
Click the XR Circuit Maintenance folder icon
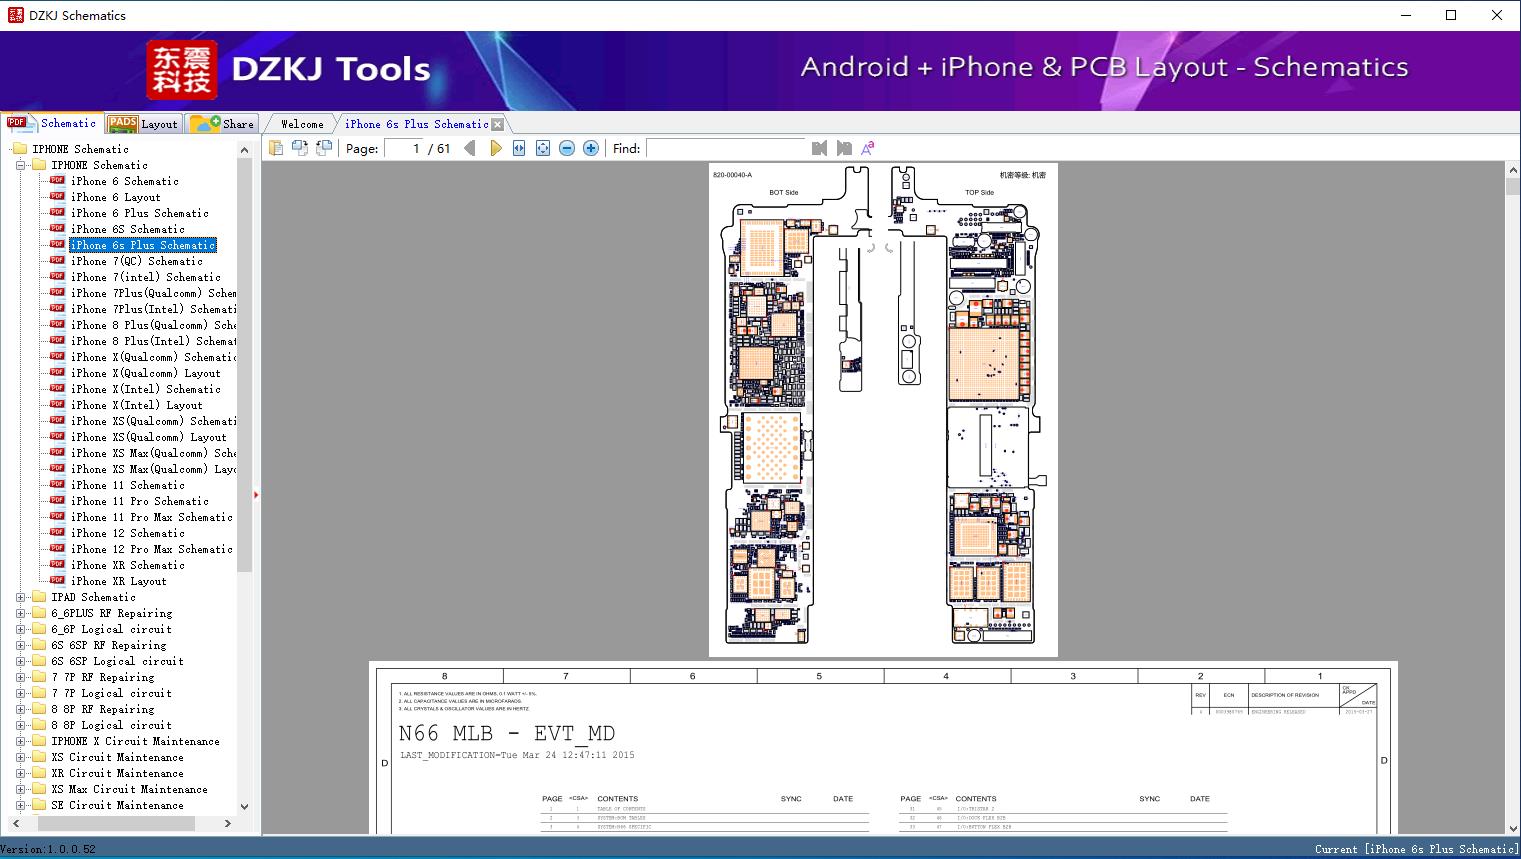pos(39,773)
